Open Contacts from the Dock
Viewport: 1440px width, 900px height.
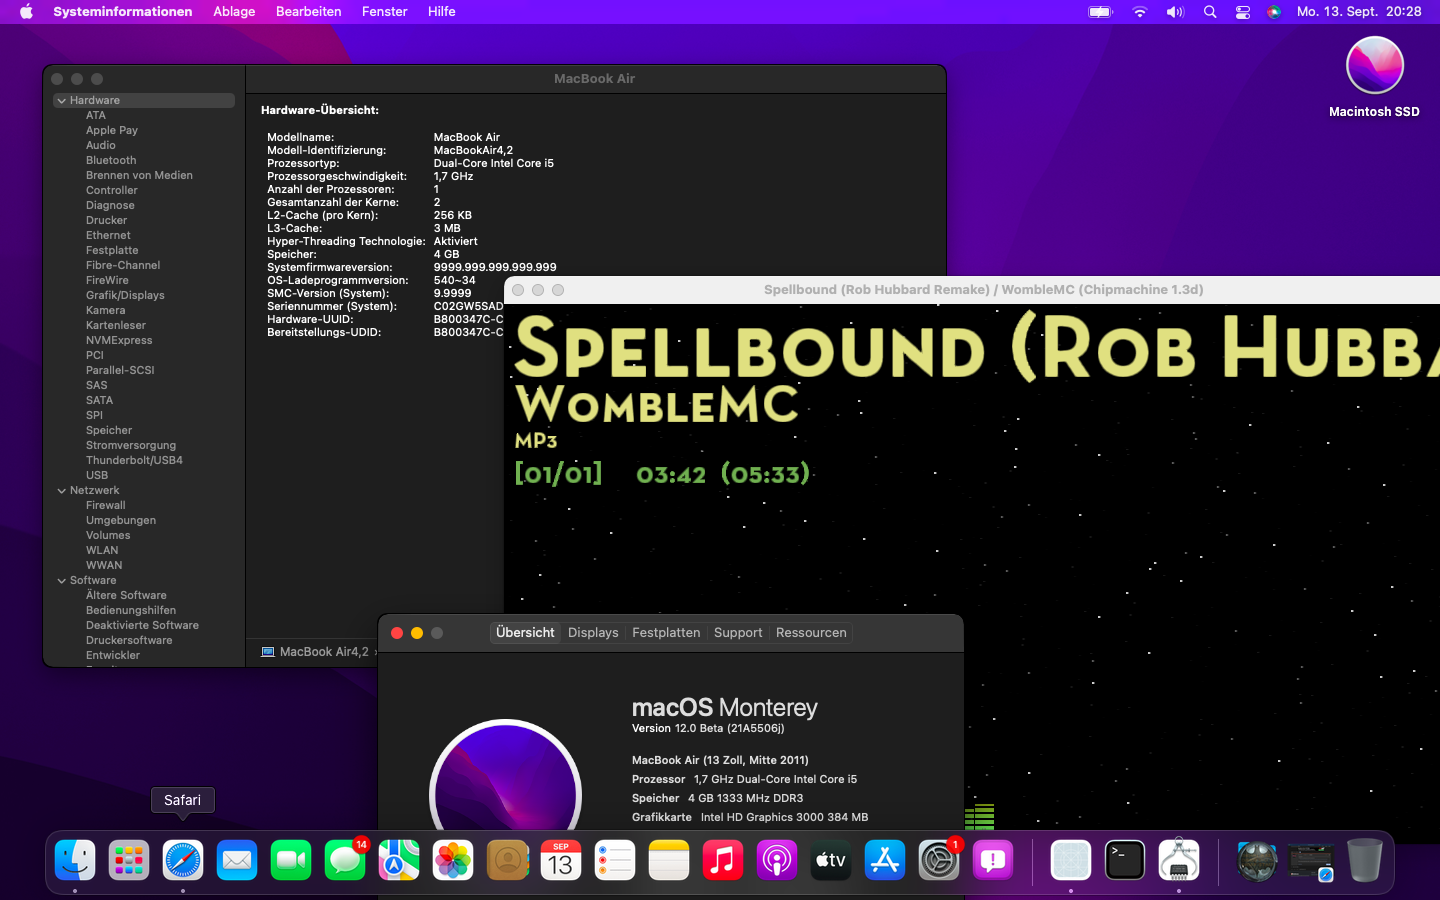tap(507, 860)
